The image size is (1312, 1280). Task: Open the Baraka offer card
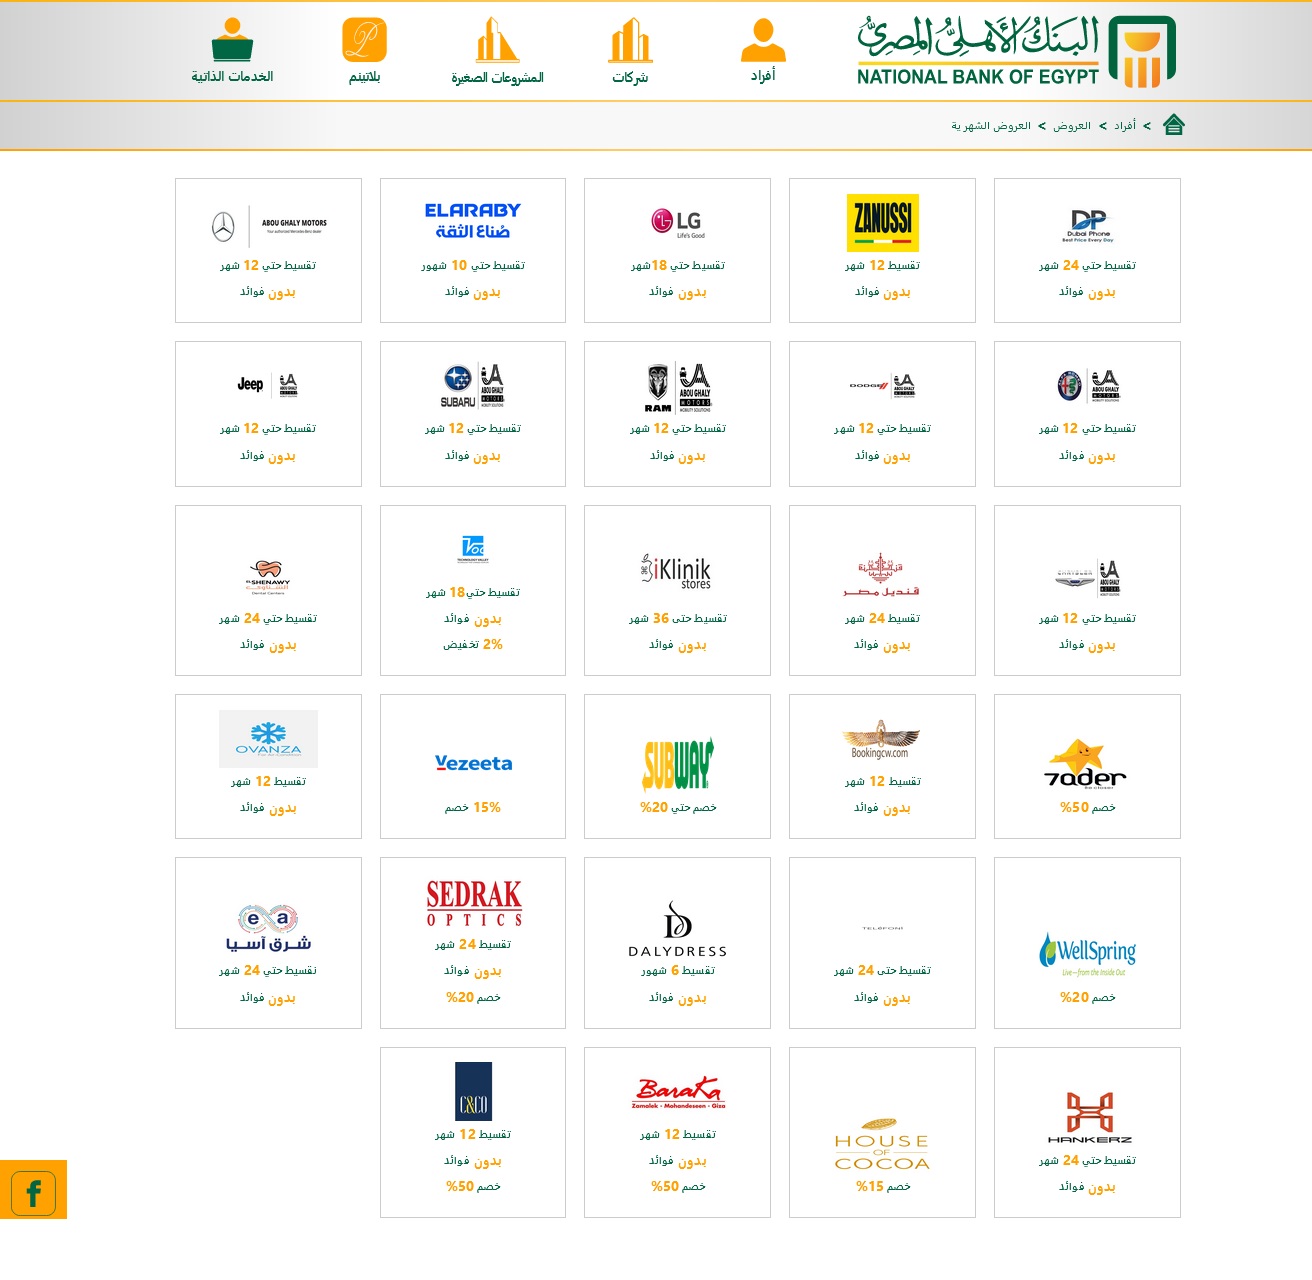click(677, 1132)
